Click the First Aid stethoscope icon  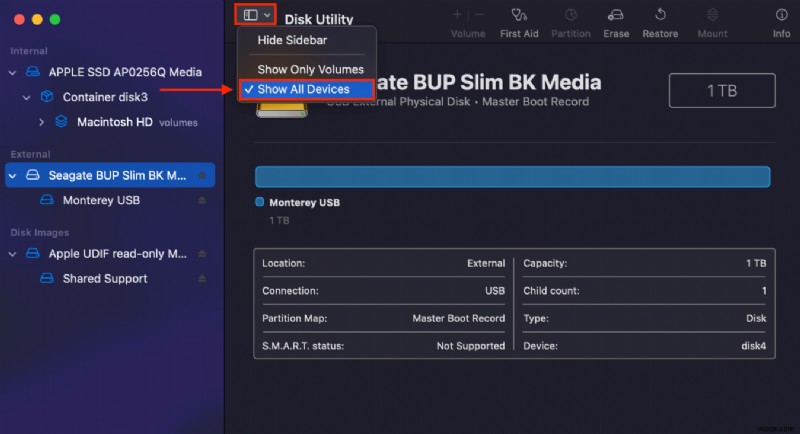pyautogui.click(x=519, y=15)
